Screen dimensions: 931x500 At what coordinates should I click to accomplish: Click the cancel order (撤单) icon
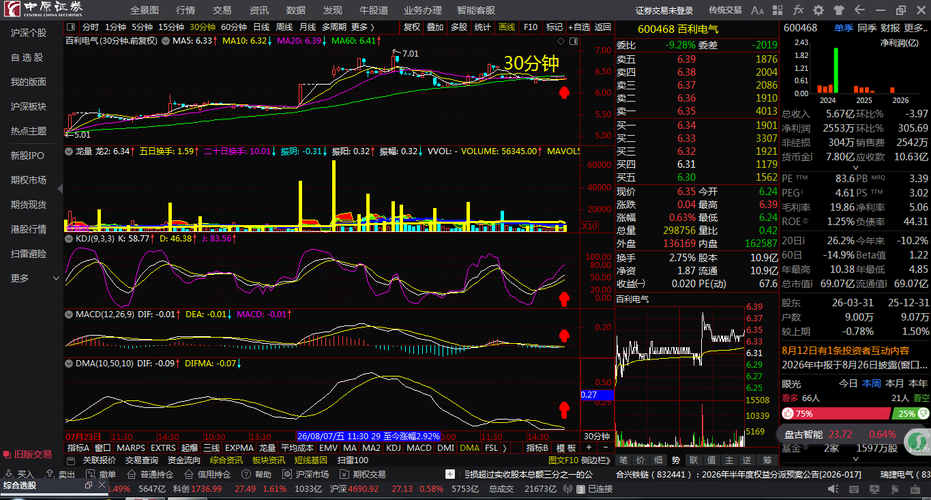90,474
